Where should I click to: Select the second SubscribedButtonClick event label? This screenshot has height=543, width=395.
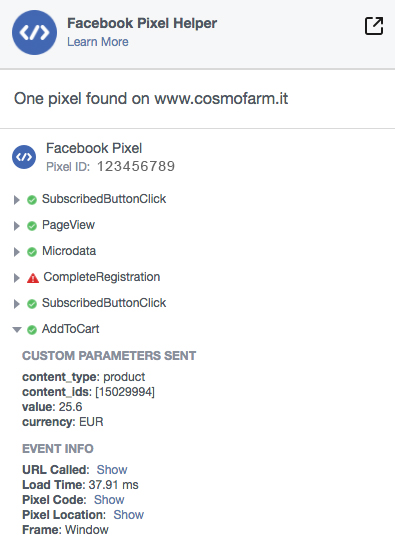(x=104, y=303)
